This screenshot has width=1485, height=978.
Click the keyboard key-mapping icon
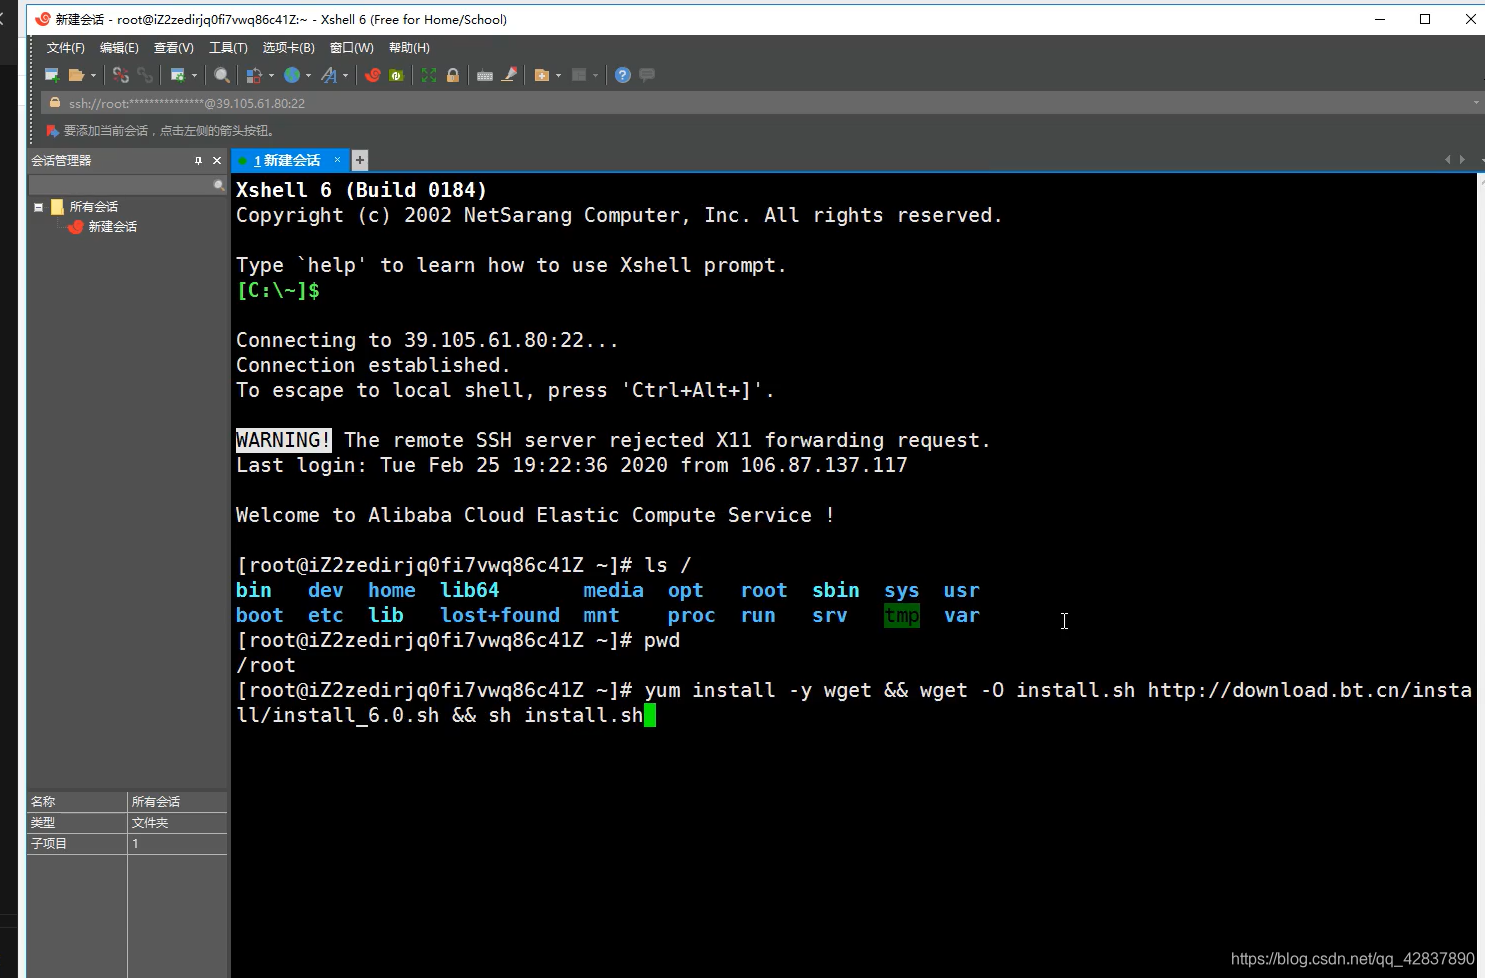coord(485,75)
